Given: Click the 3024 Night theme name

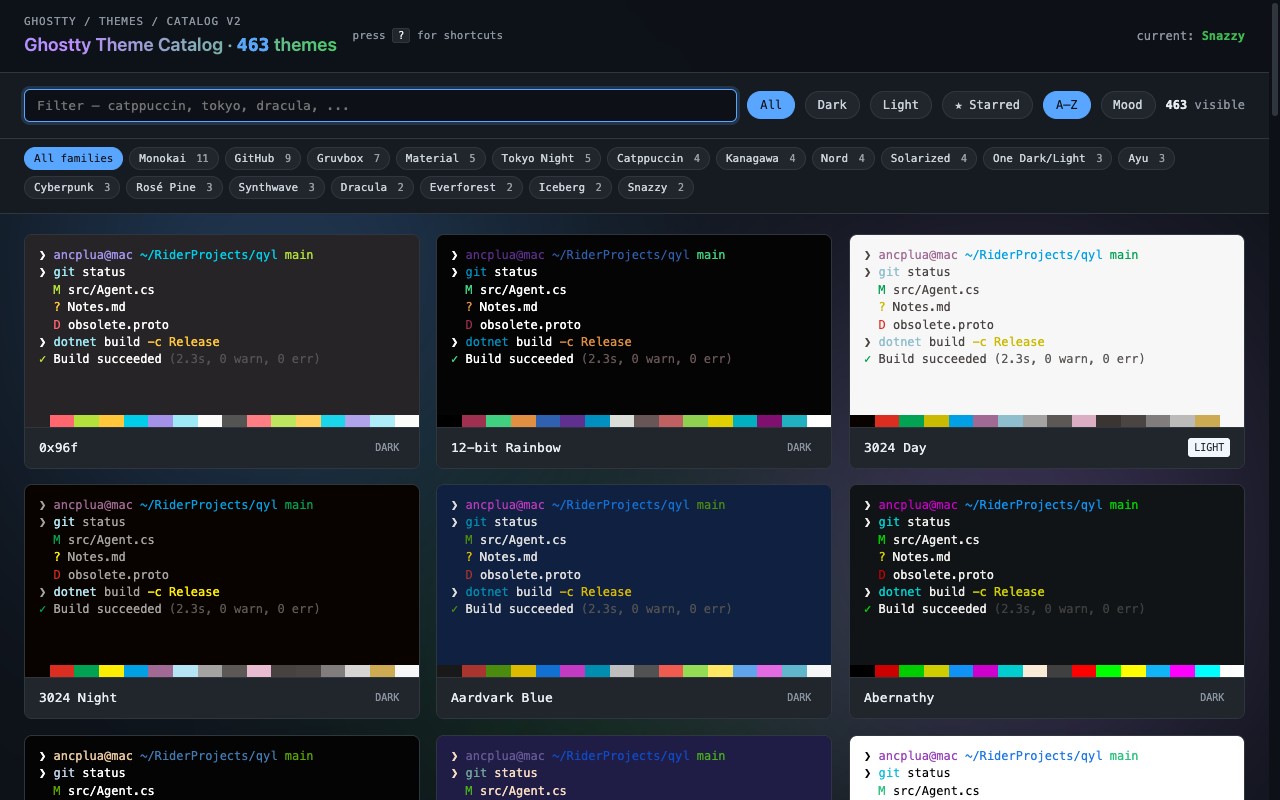Looking at the screenshot, I should tap(78, 697).
